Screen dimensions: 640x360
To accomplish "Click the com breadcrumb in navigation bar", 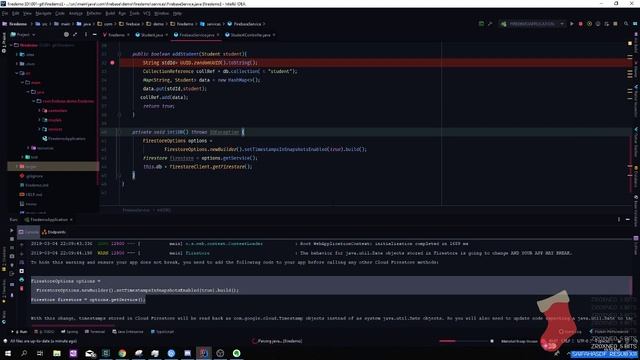I will [x=105, y=24].
